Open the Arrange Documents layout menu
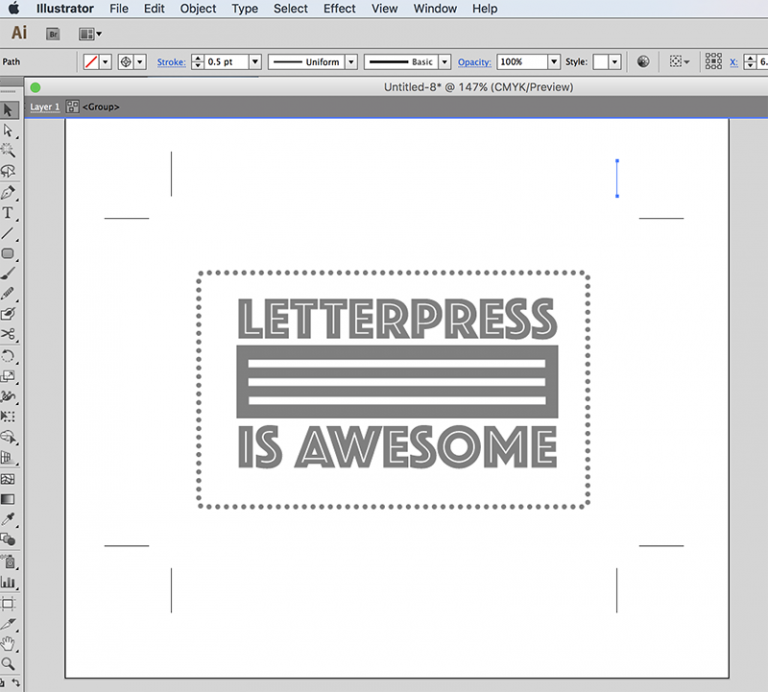Viewport: 768px width, 692px height. (x=90, y=34)
